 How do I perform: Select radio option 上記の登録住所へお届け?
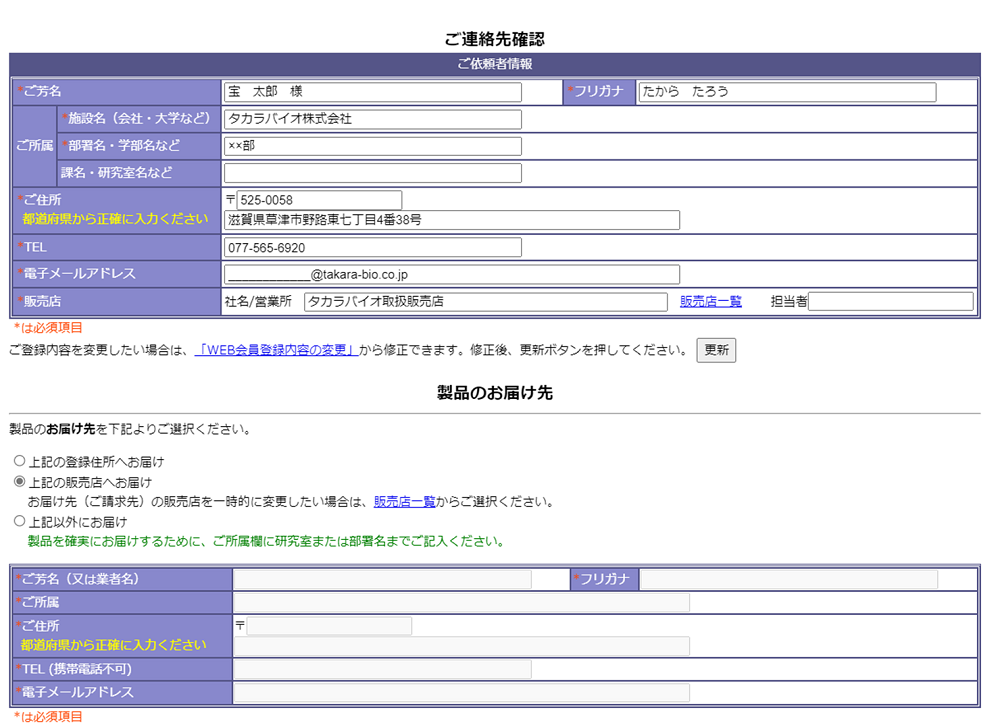[x=19, y=462]
